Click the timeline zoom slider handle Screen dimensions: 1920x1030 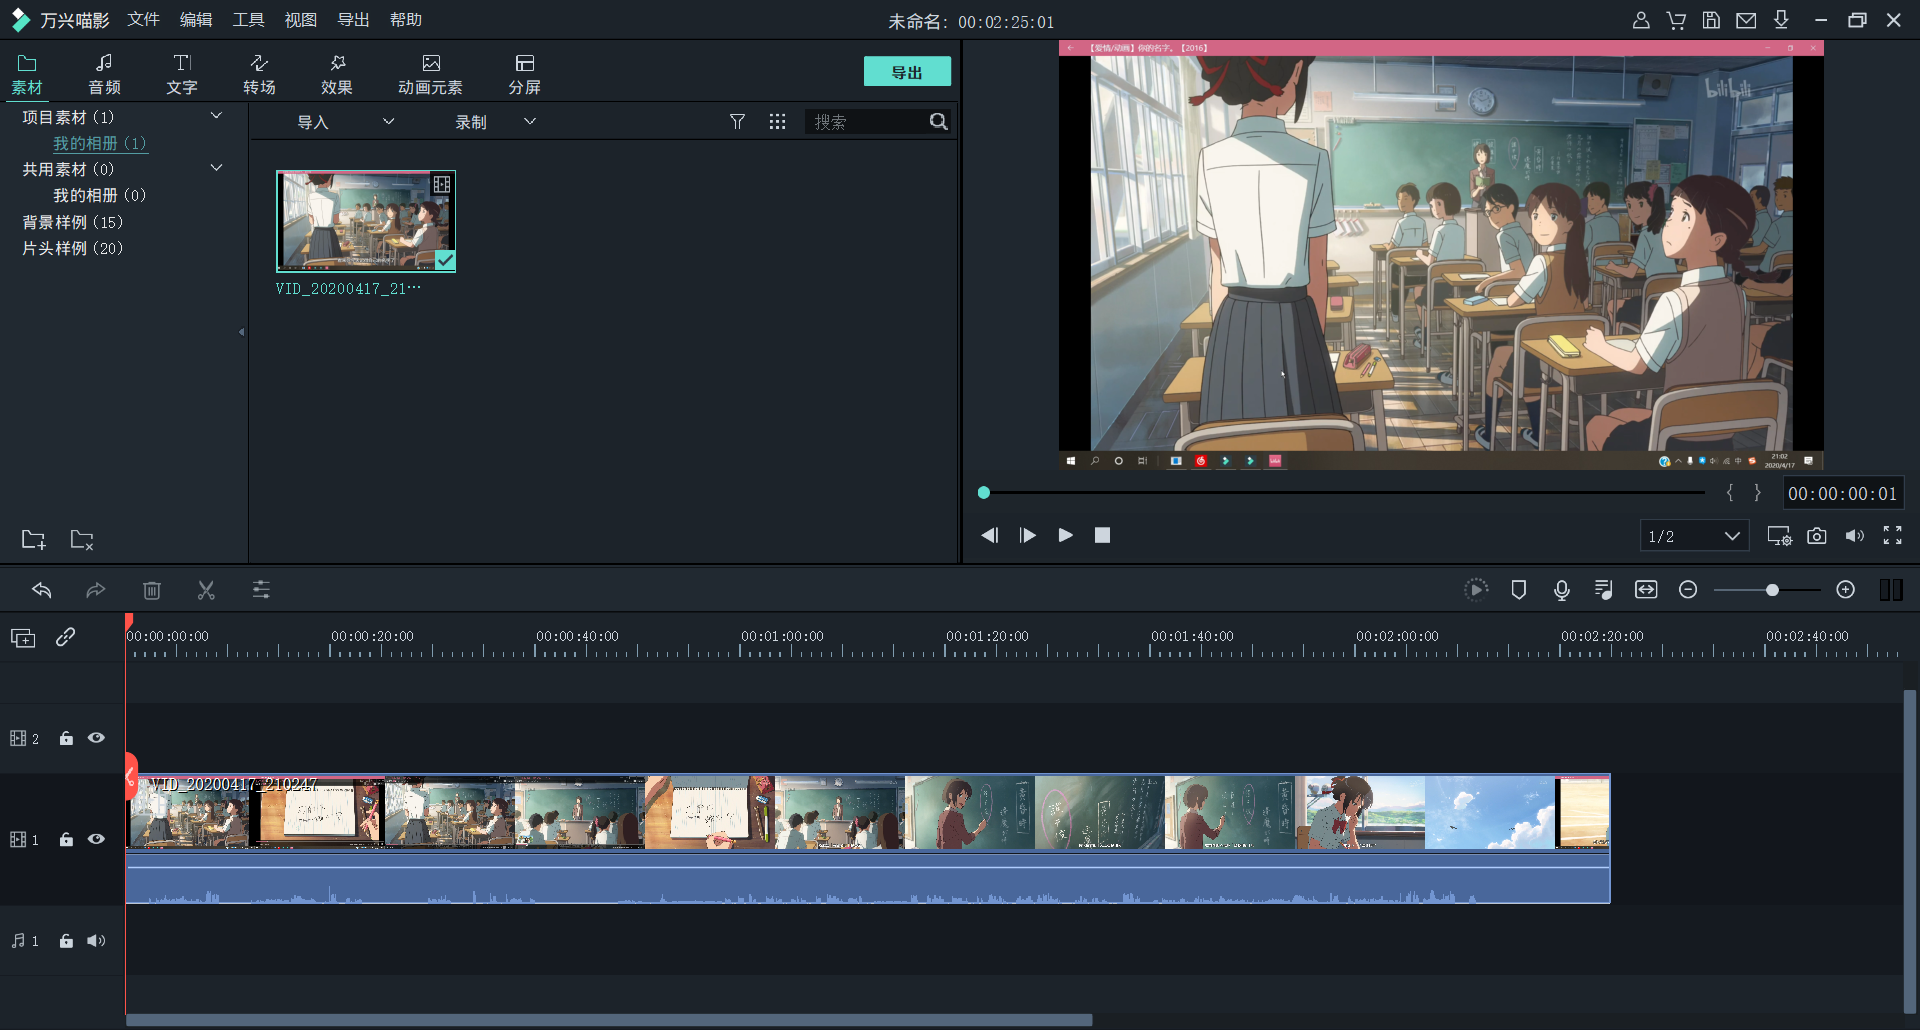tap(1772, 590)
